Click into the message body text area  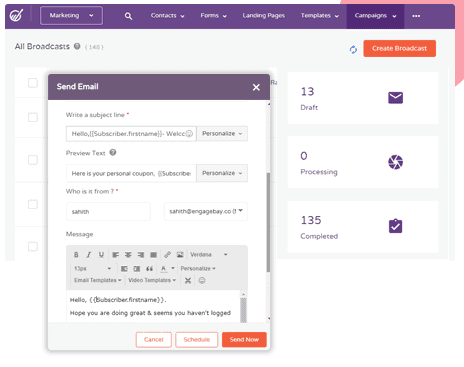coord(153,307)
